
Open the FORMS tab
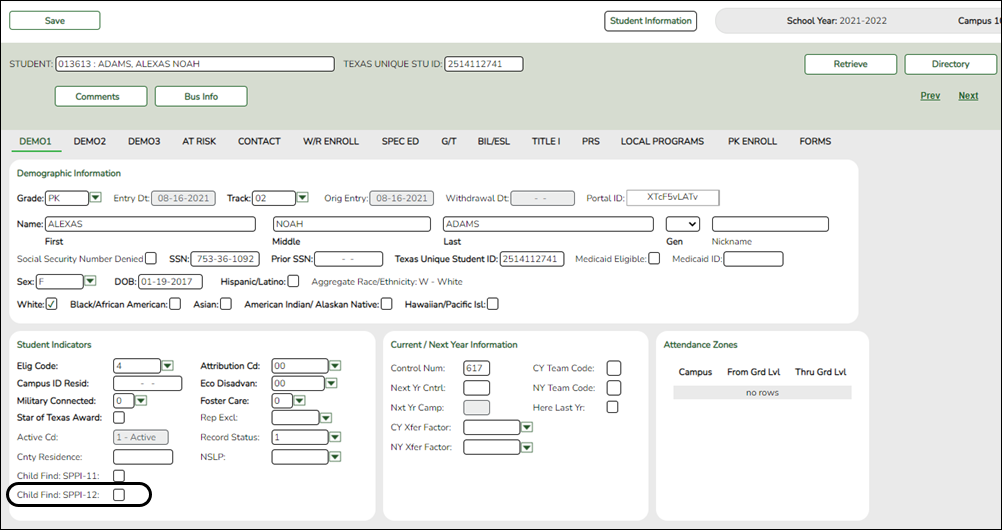click(x=815, y=141)
